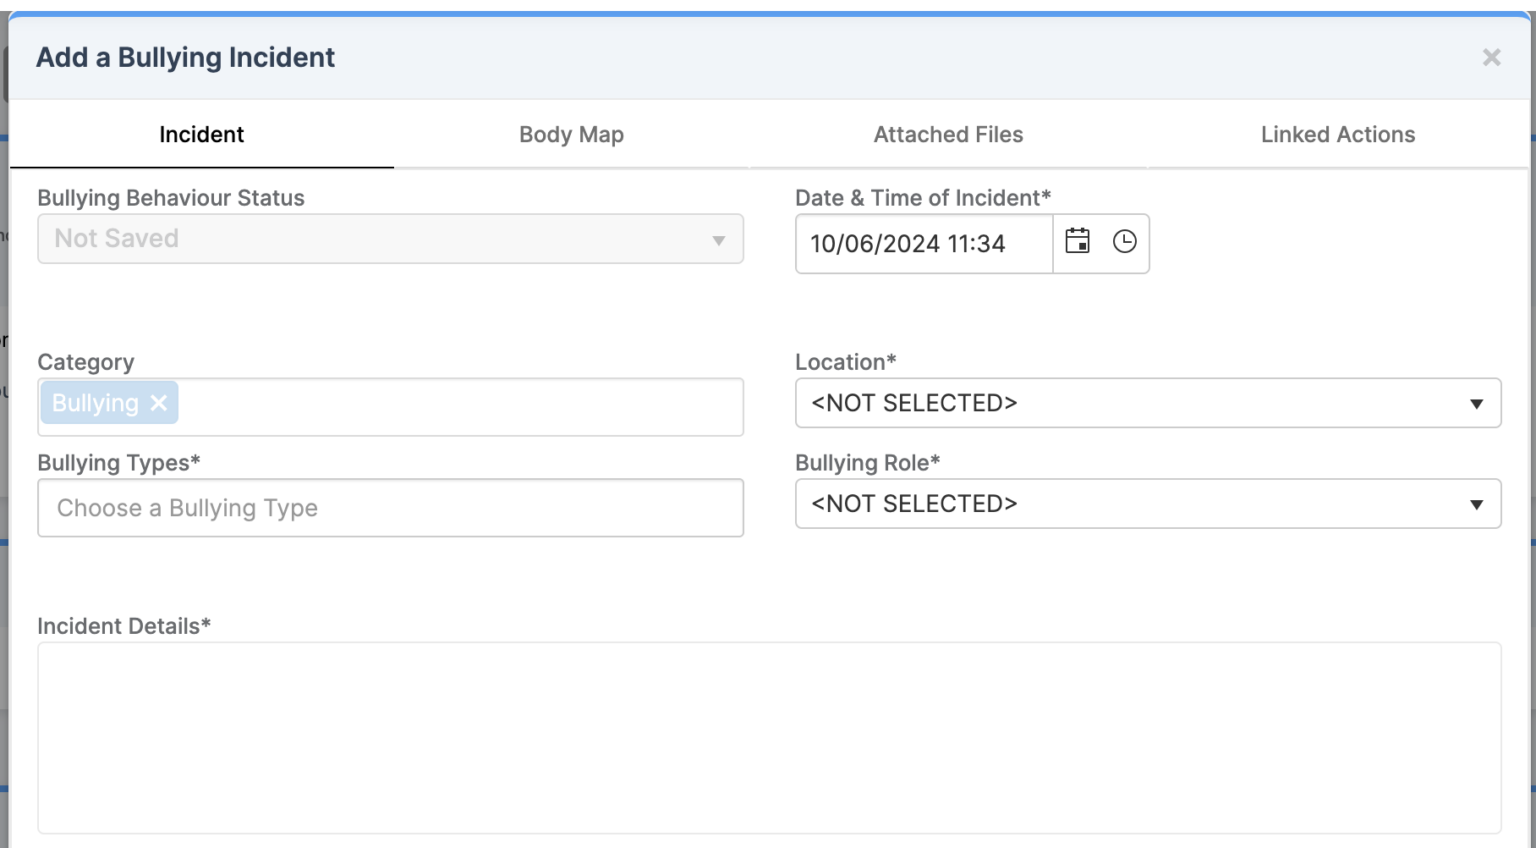This screenshot has height=848, width=1536.
Task: Open the clock time picker
Action: click(x=1124, y=242)
